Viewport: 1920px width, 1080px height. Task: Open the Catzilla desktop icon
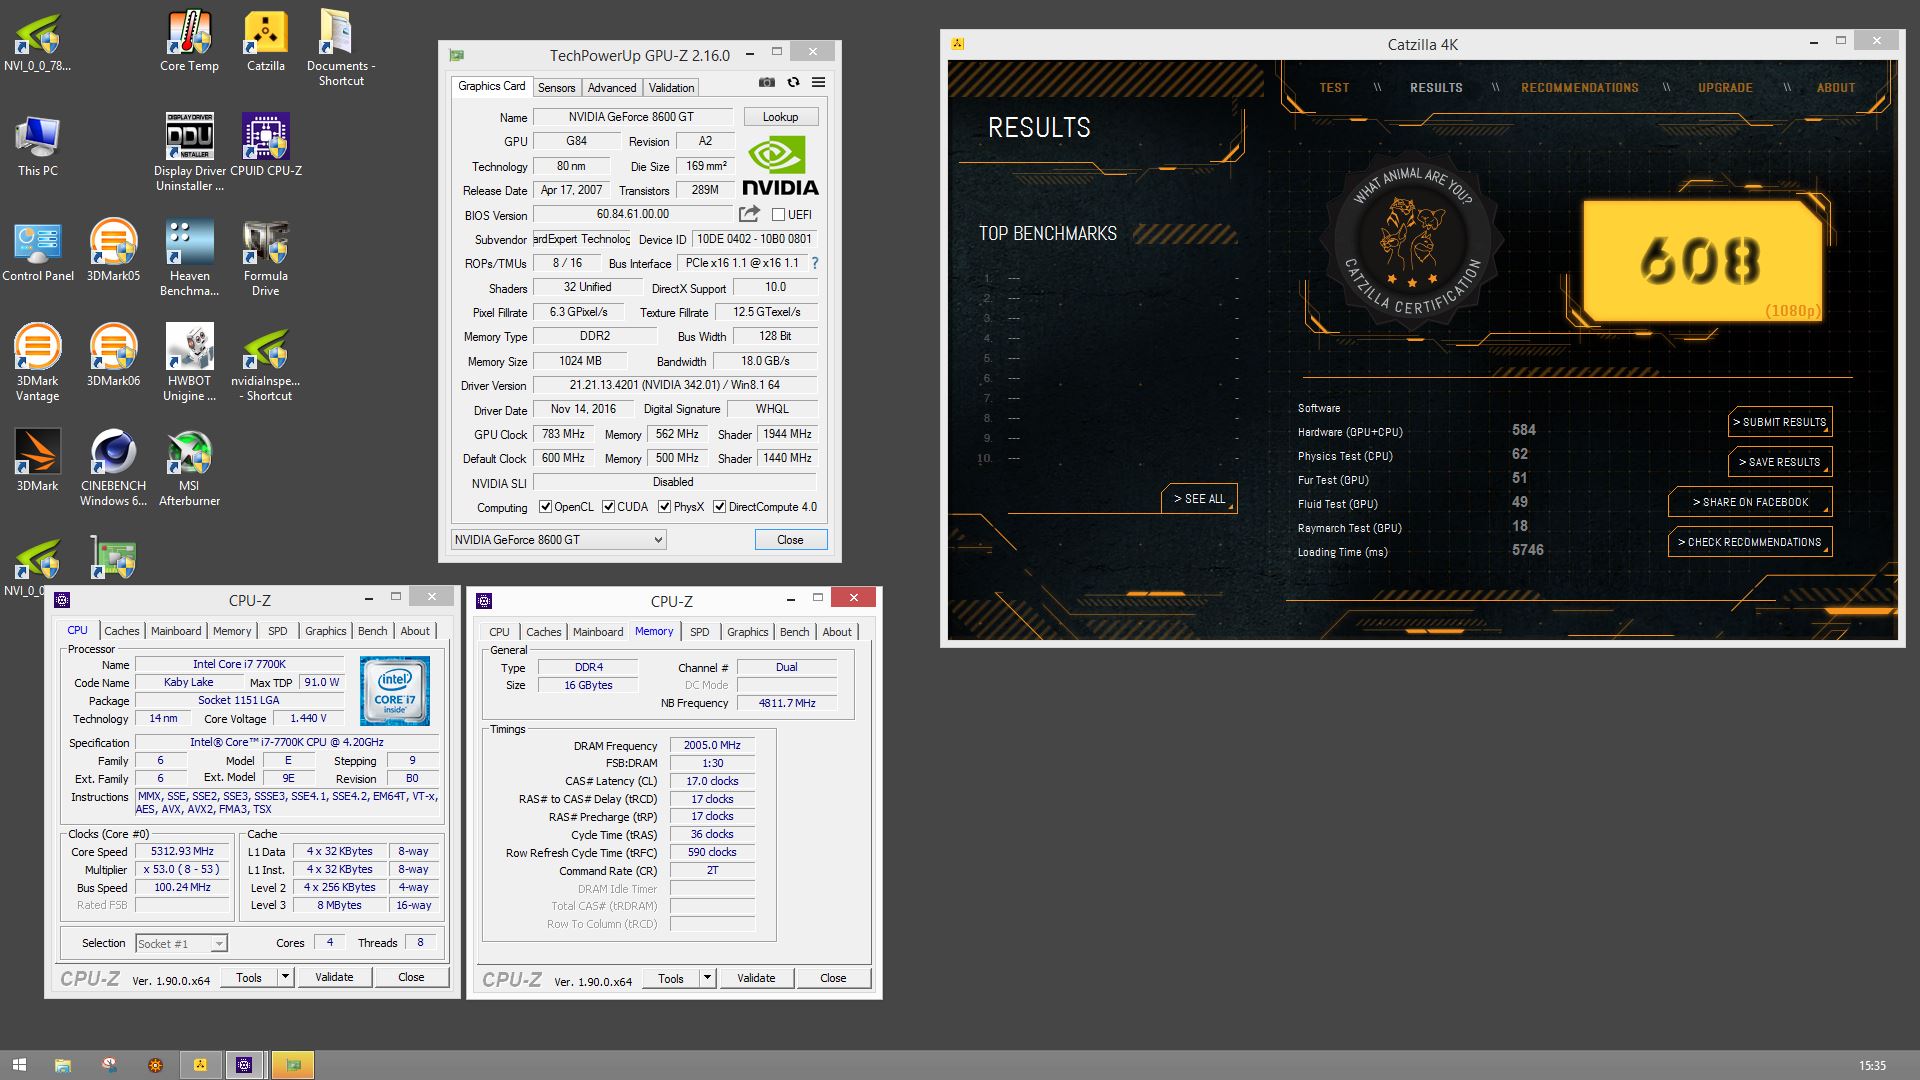[x=266, y=41]
